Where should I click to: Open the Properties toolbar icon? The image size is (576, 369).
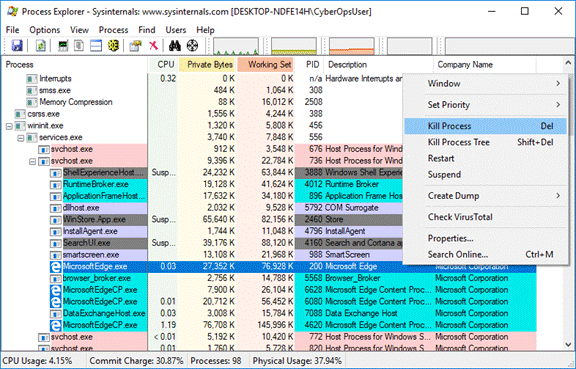(136, 46)
